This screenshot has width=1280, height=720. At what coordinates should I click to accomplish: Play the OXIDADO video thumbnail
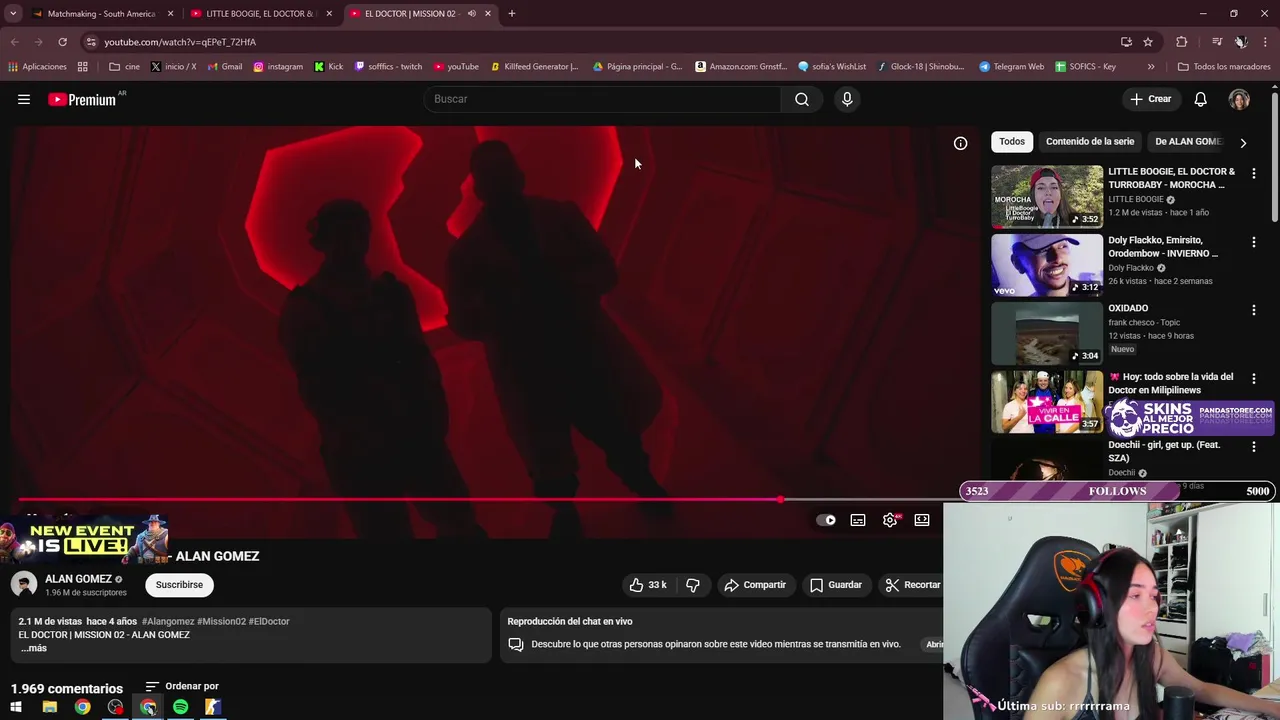(x=1047, y=333)
